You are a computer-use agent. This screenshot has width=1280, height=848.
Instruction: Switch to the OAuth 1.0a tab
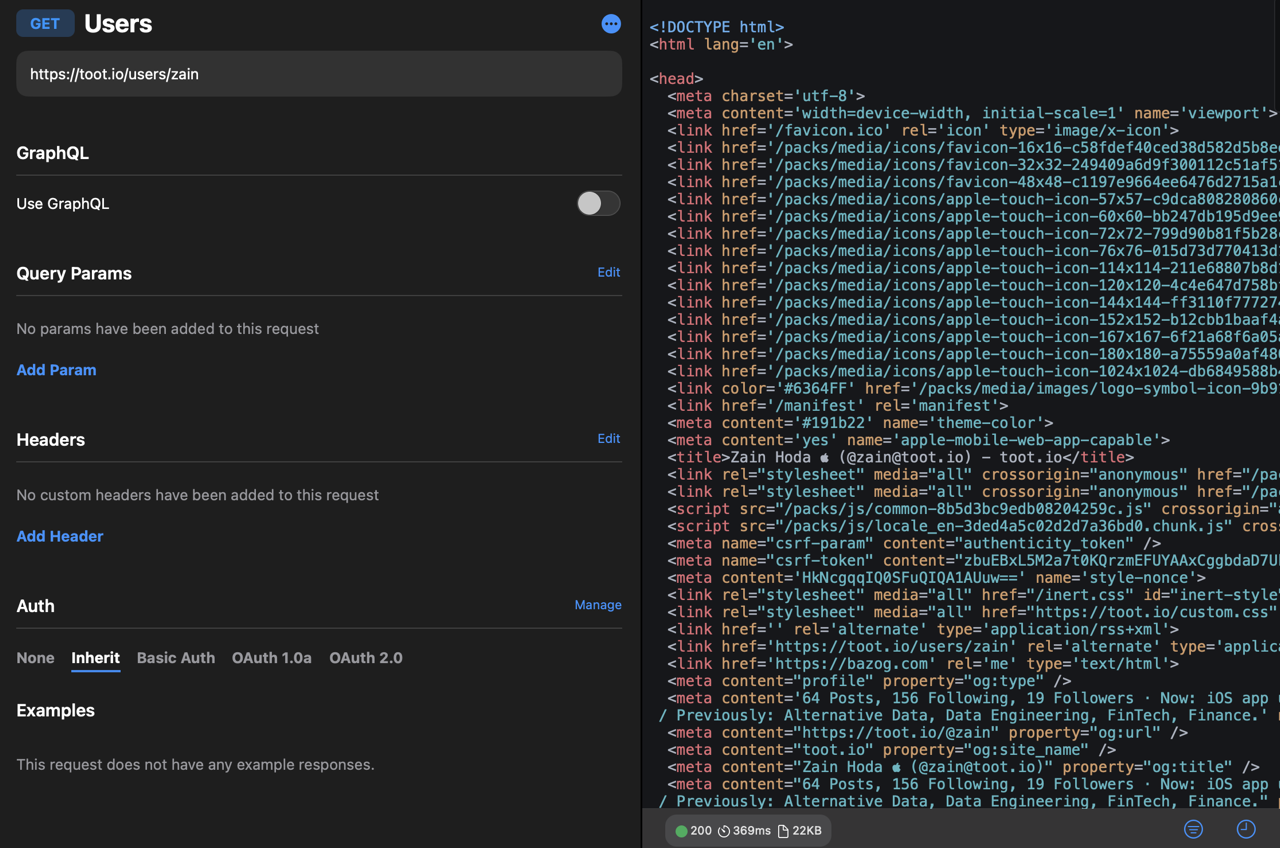[x=272, y=658]
